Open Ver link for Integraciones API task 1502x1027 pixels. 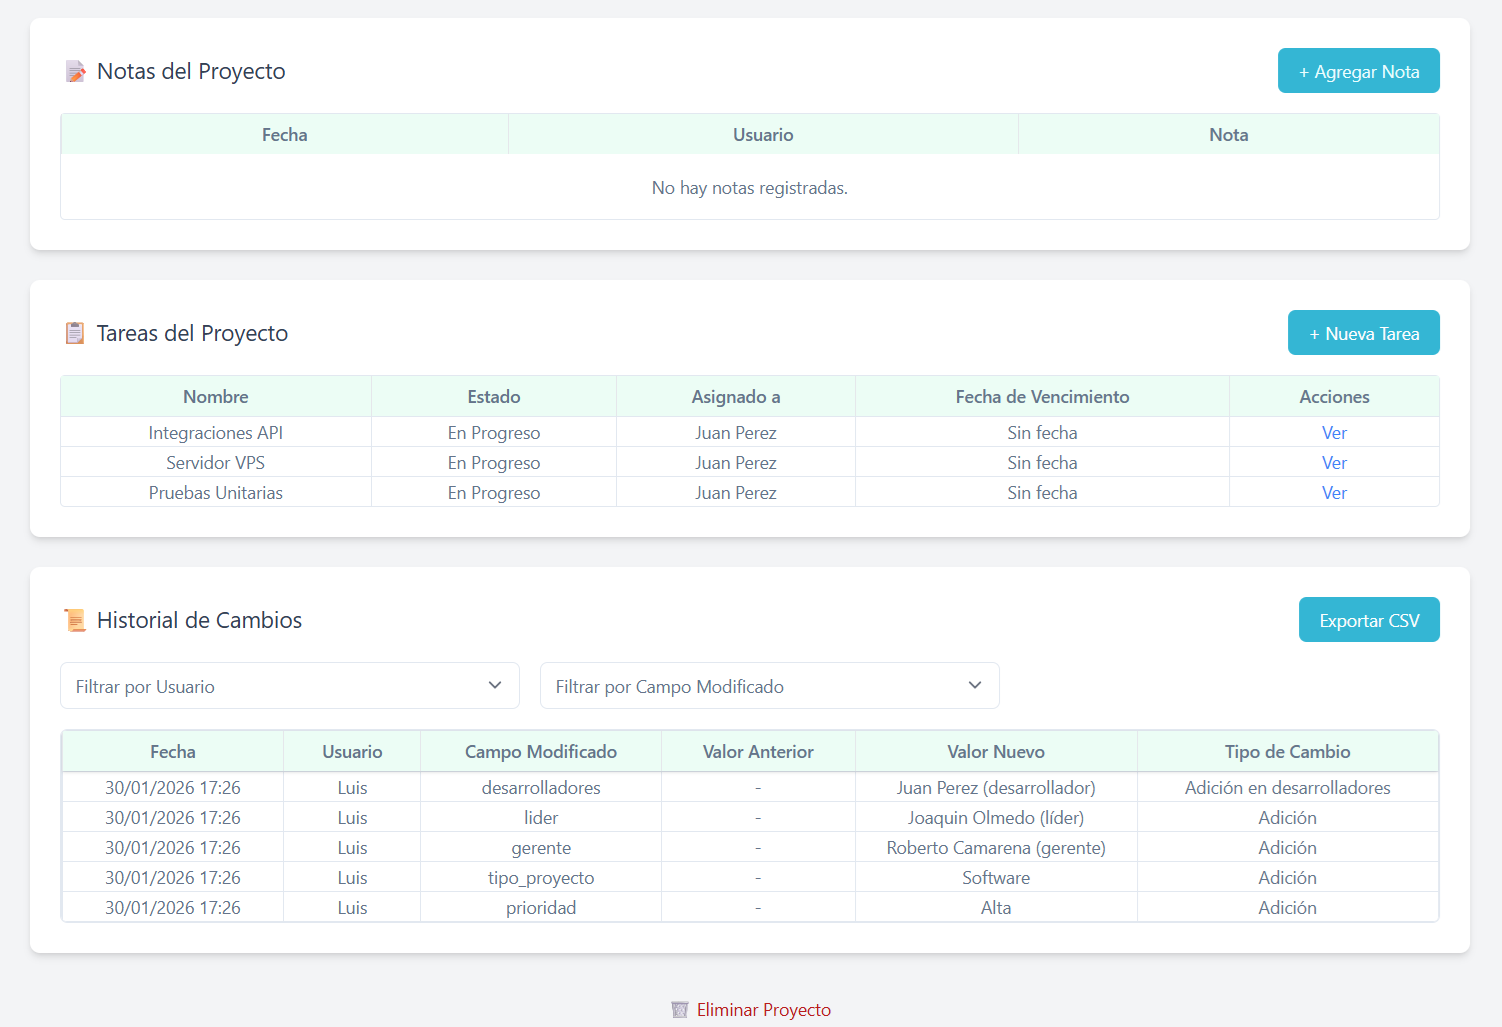[1334, 433]
